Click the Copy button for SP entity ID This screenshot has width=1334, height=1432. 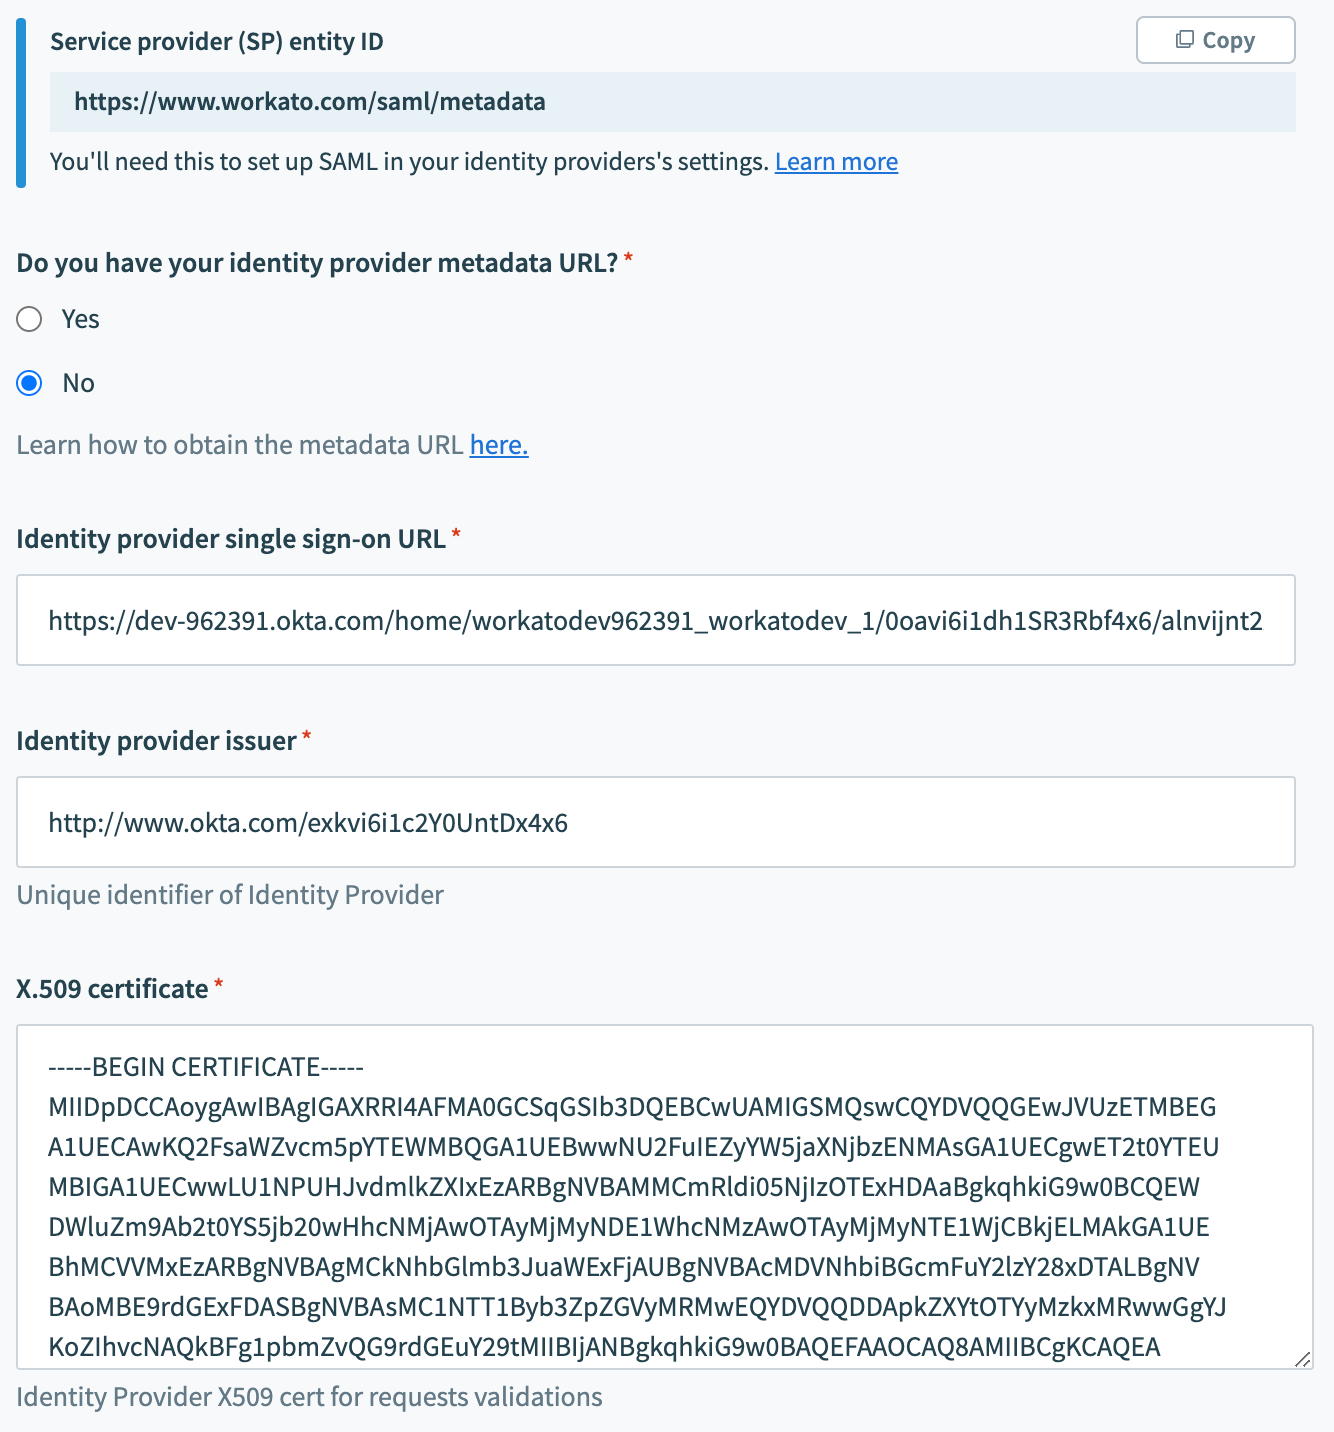pos(1215,40)
